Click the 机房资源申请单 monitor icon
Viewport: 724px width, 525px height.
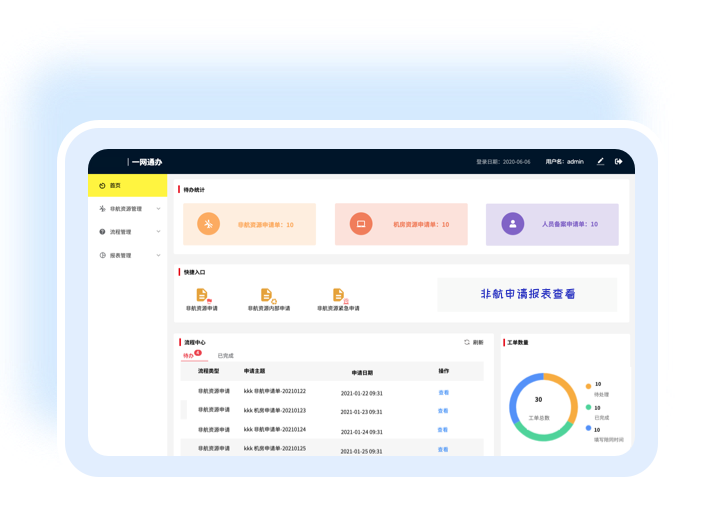click(x=360, y=224)
